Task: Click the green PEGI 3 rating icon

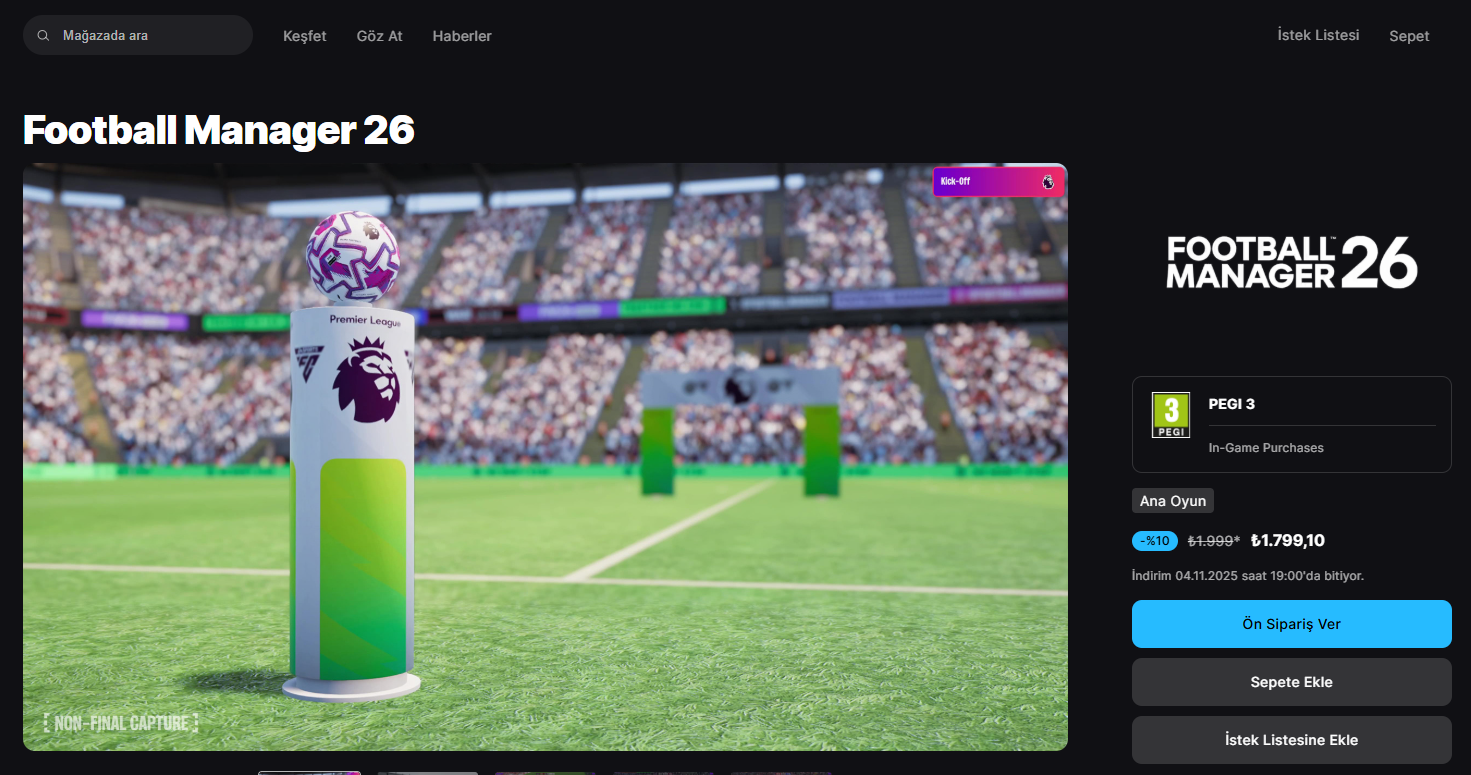Action: (x=1171, y=415)
